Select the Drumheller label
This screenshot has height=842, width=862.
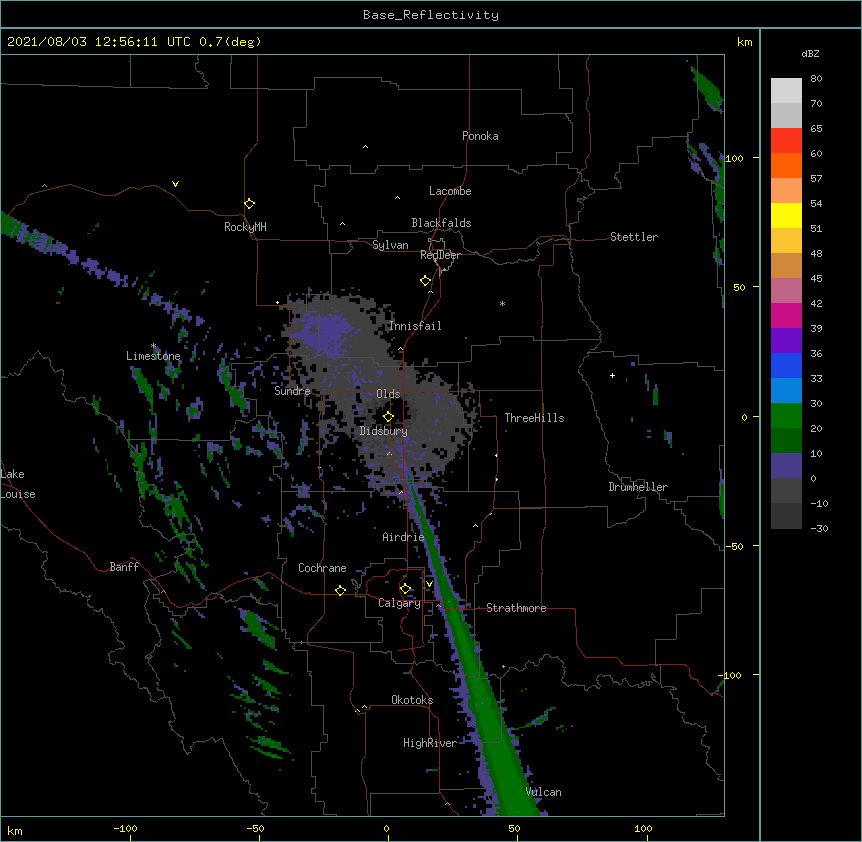(x=638, y=487)
